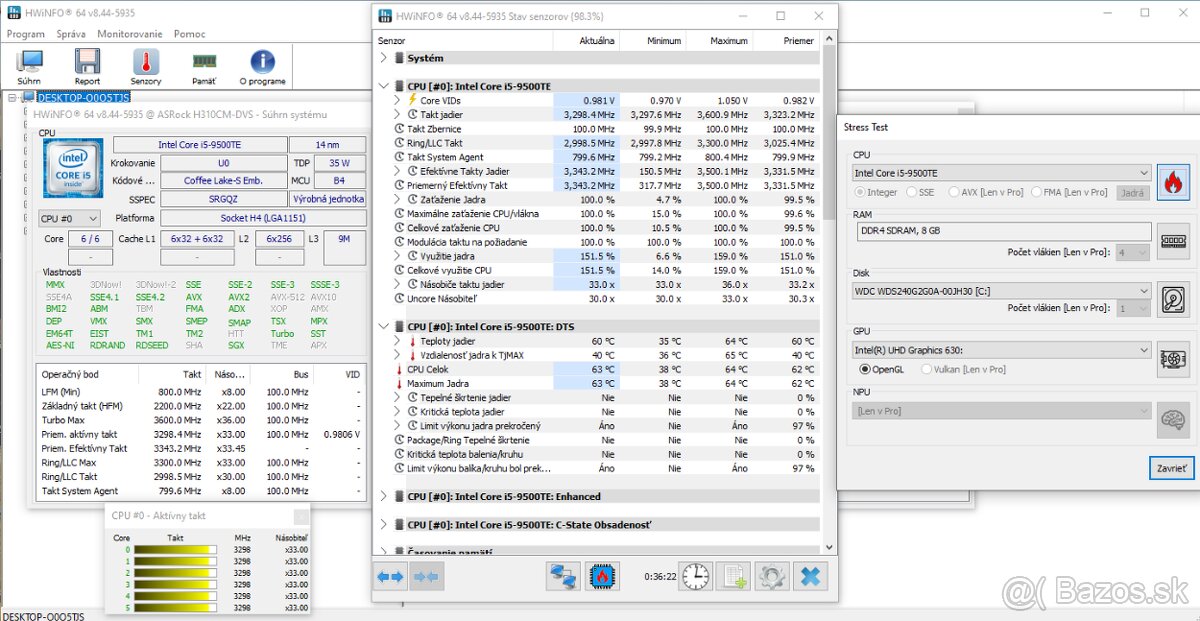
Task: Select the SSE test radio button
Action: tap(911, 192)
